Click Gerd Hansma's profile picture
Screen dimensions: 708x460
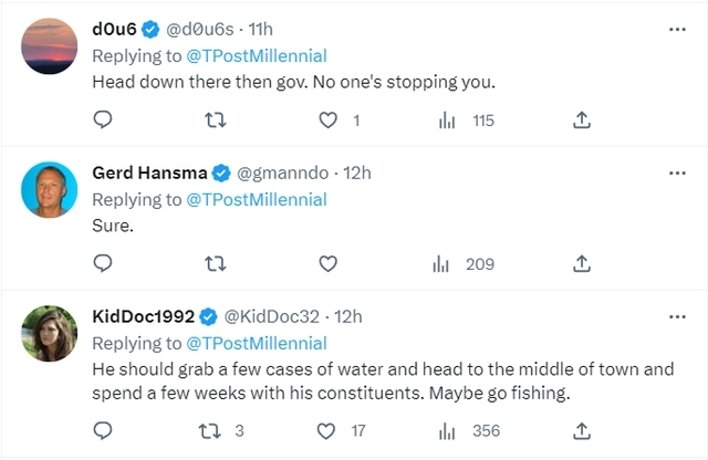pyautogui.click(x=49, y=189)
